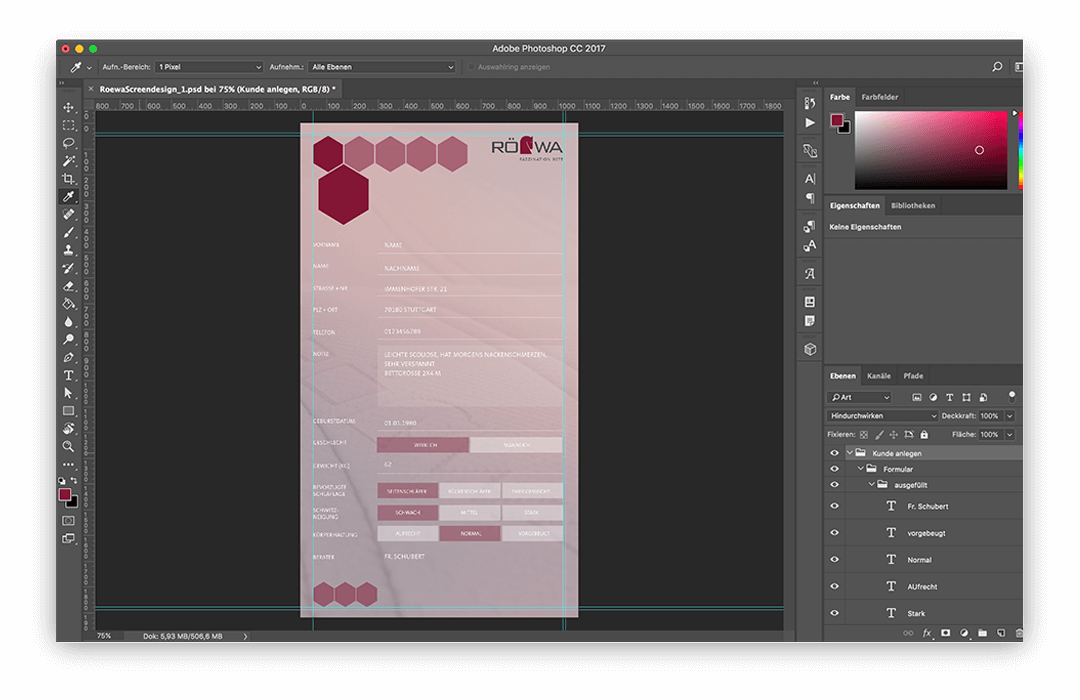Open the Hindurchwirken blend mode dropdown
Screen dimensions: 1080x700
coord(883,416)
